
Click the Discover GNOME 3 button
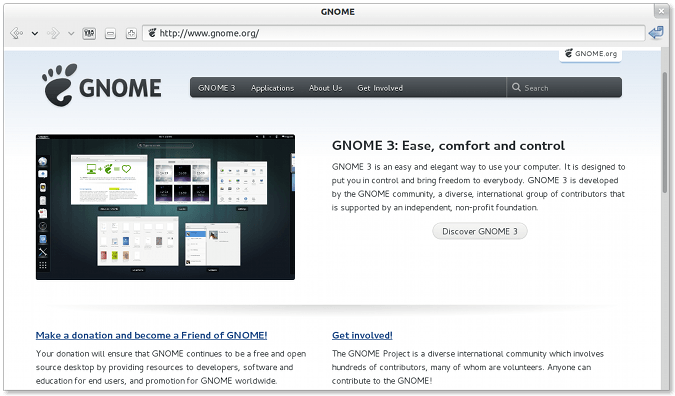point(480,231)
